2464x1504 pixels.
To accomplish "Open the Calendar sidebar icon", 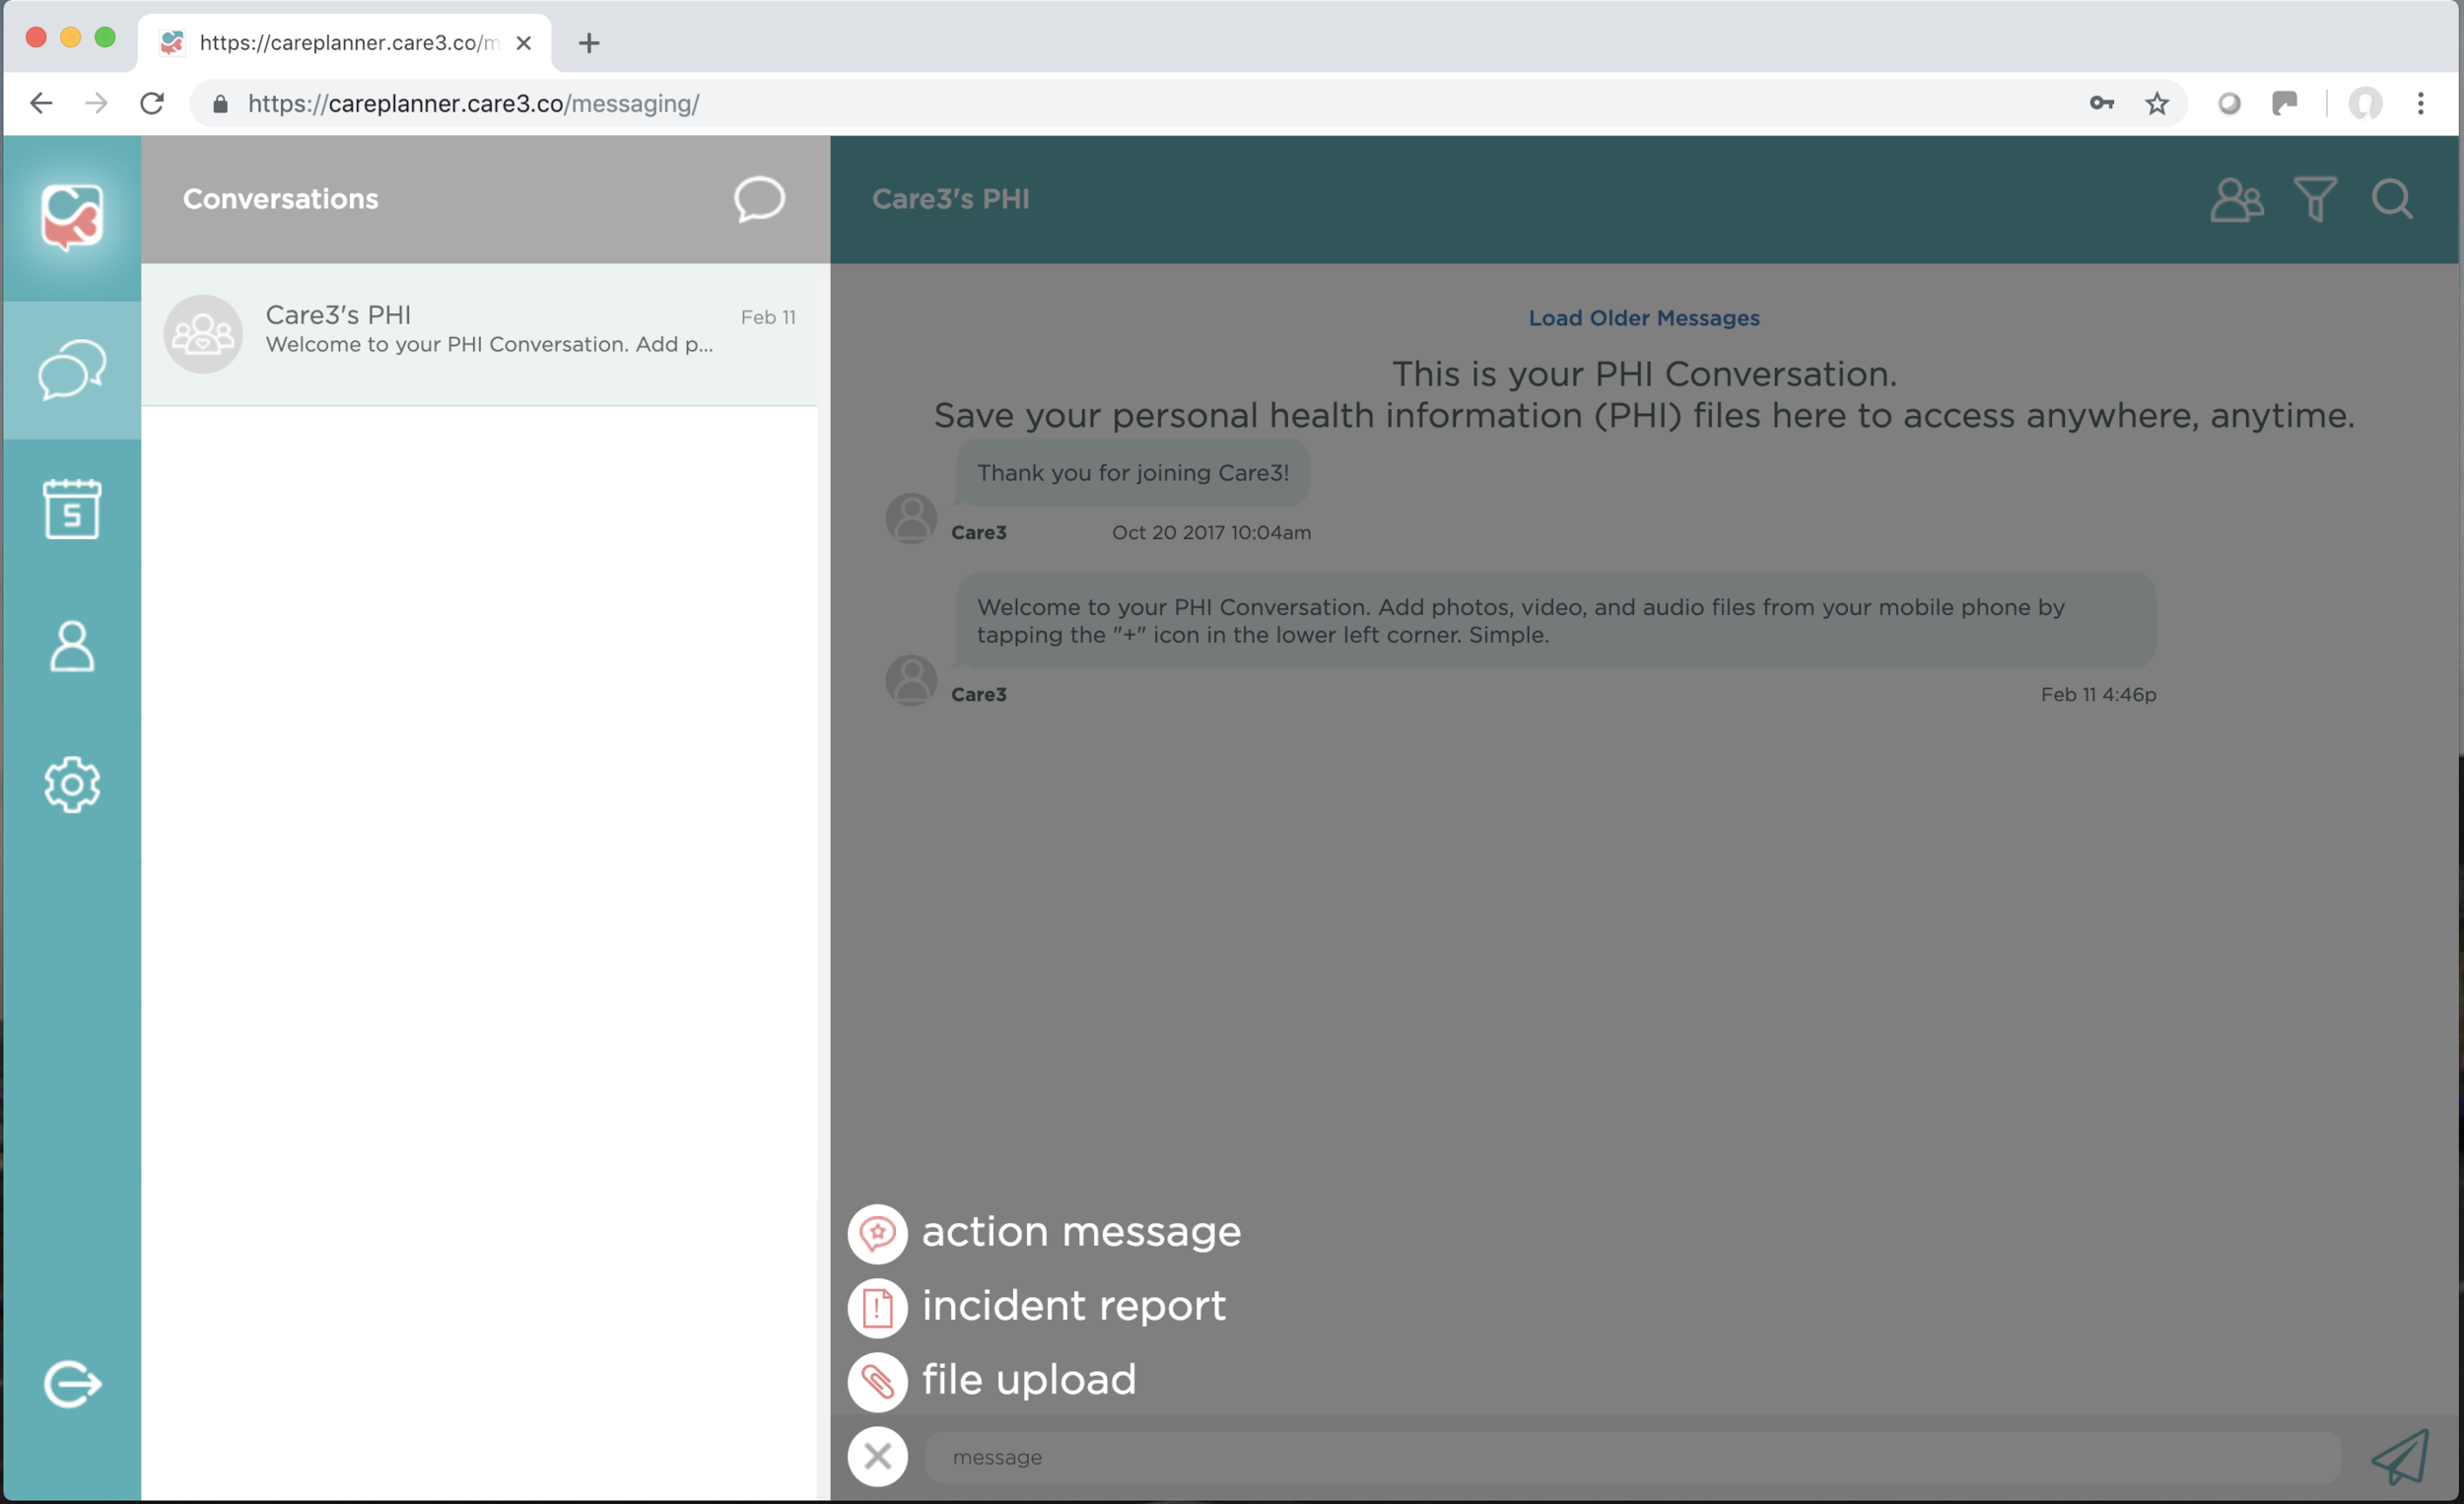I will (x=72, y=509).
